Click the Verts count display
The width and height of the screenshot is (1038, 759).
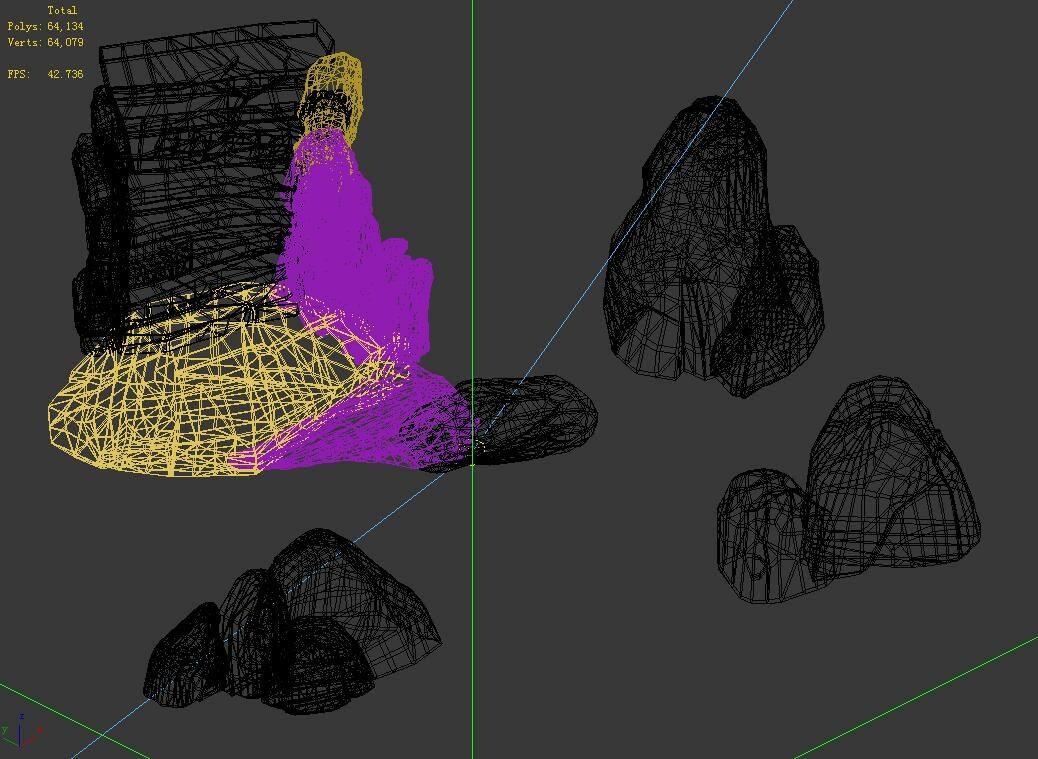[43, 42]
